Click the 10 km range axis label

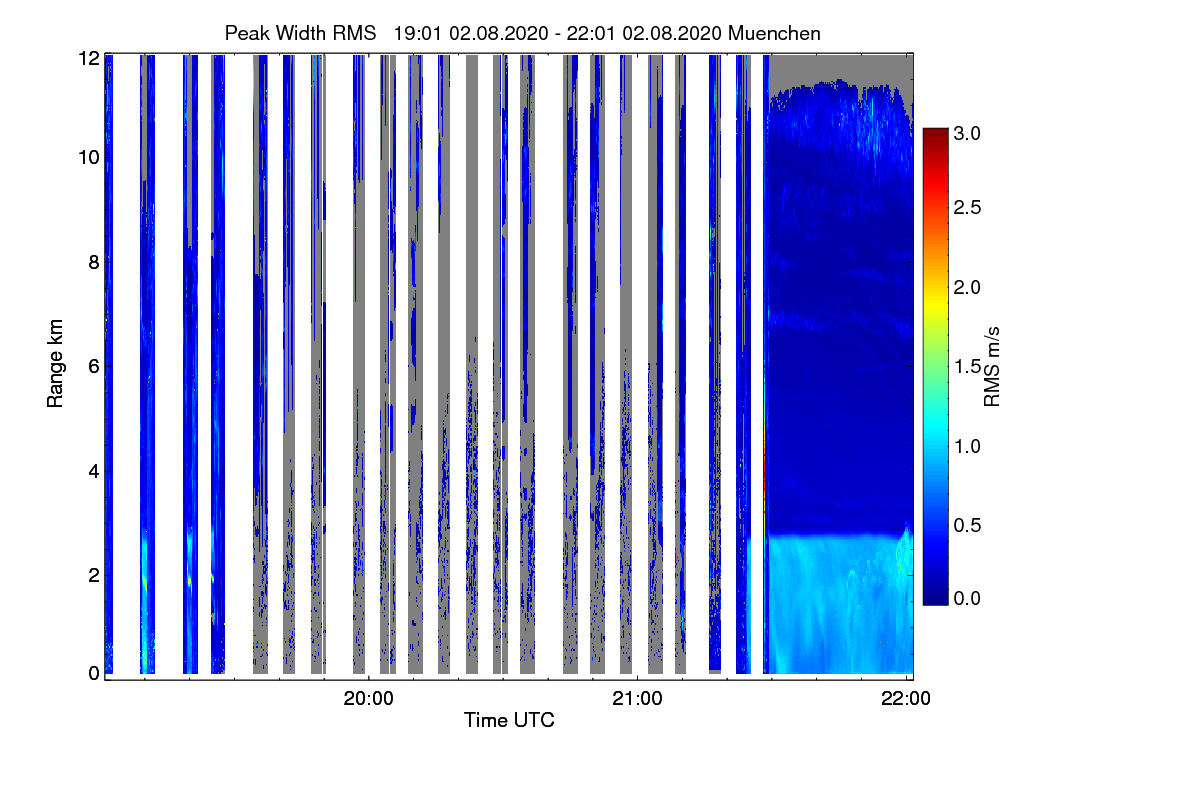coord(87,158)
